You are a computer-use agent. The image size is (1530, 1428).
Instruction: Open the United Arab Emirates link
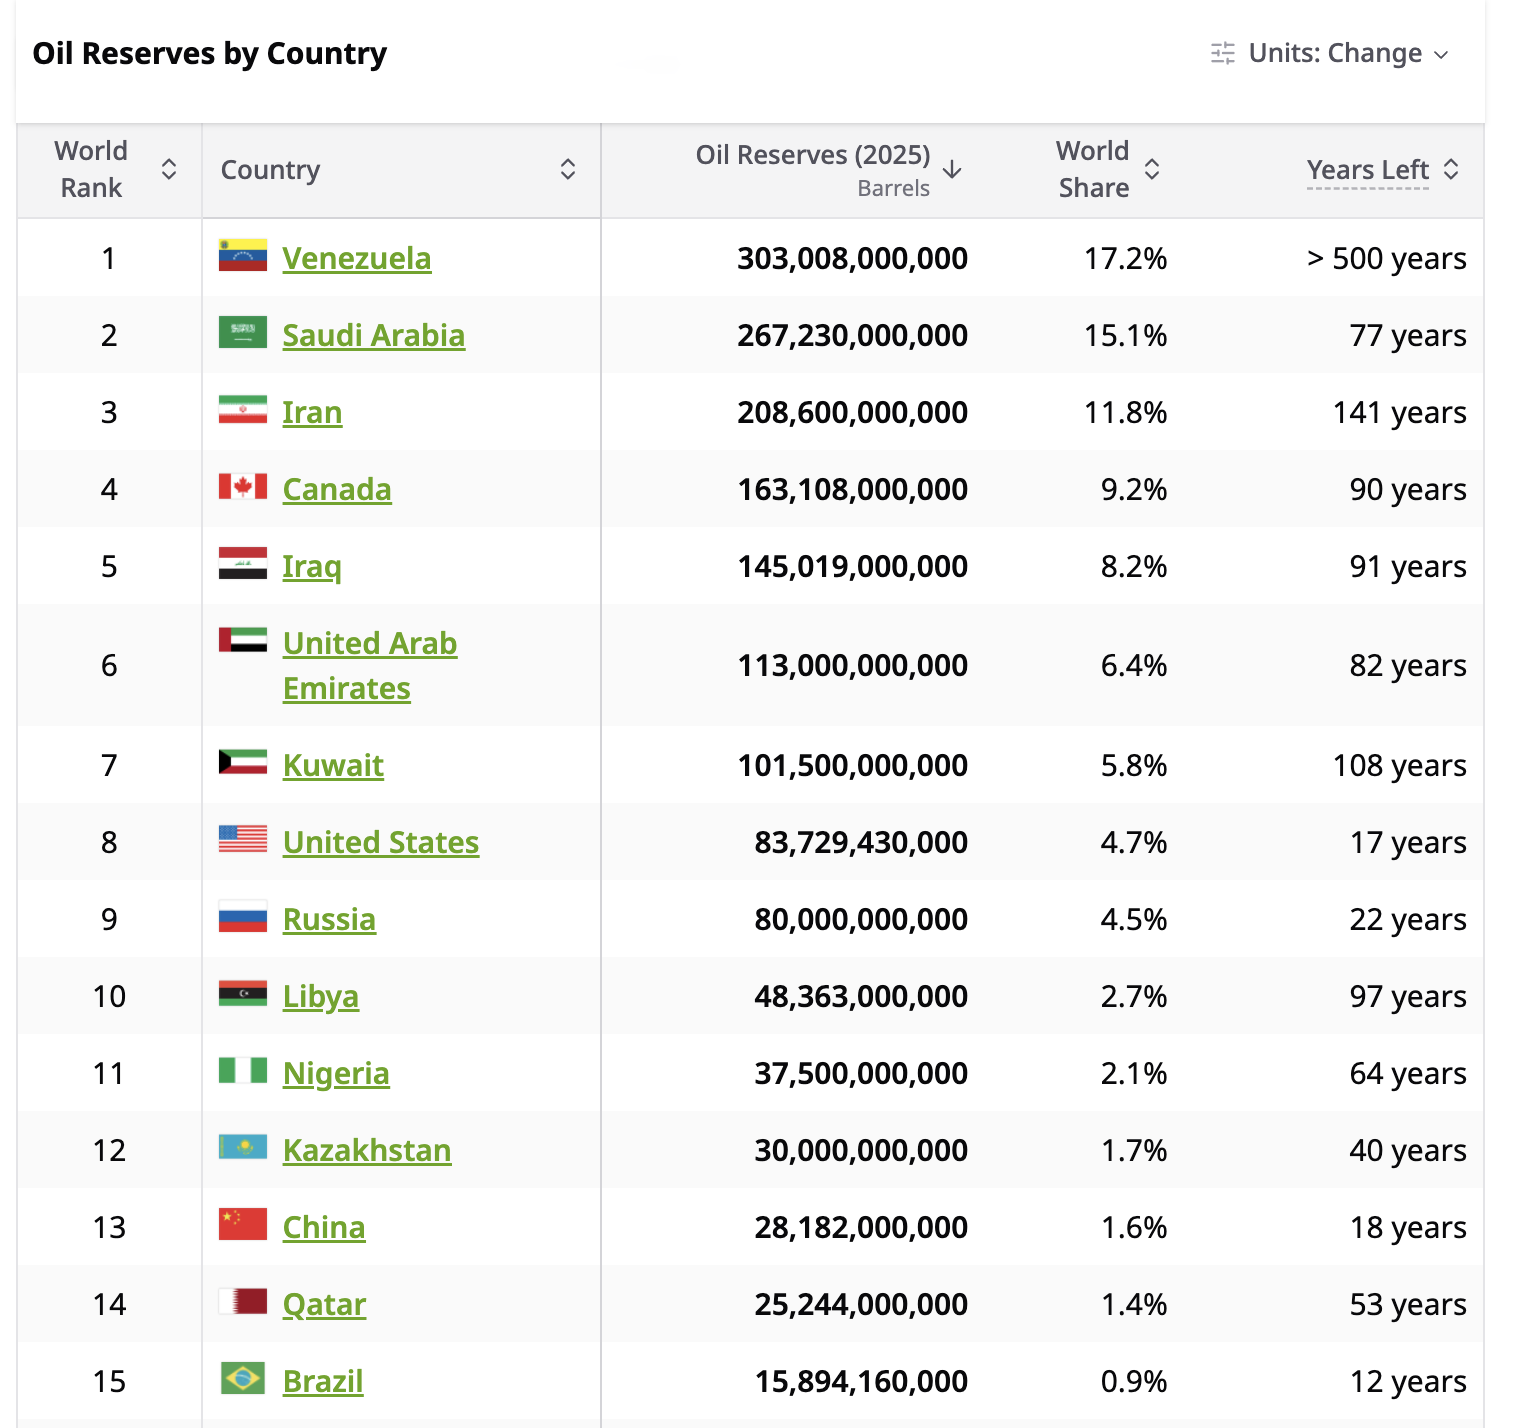point(370,666)
